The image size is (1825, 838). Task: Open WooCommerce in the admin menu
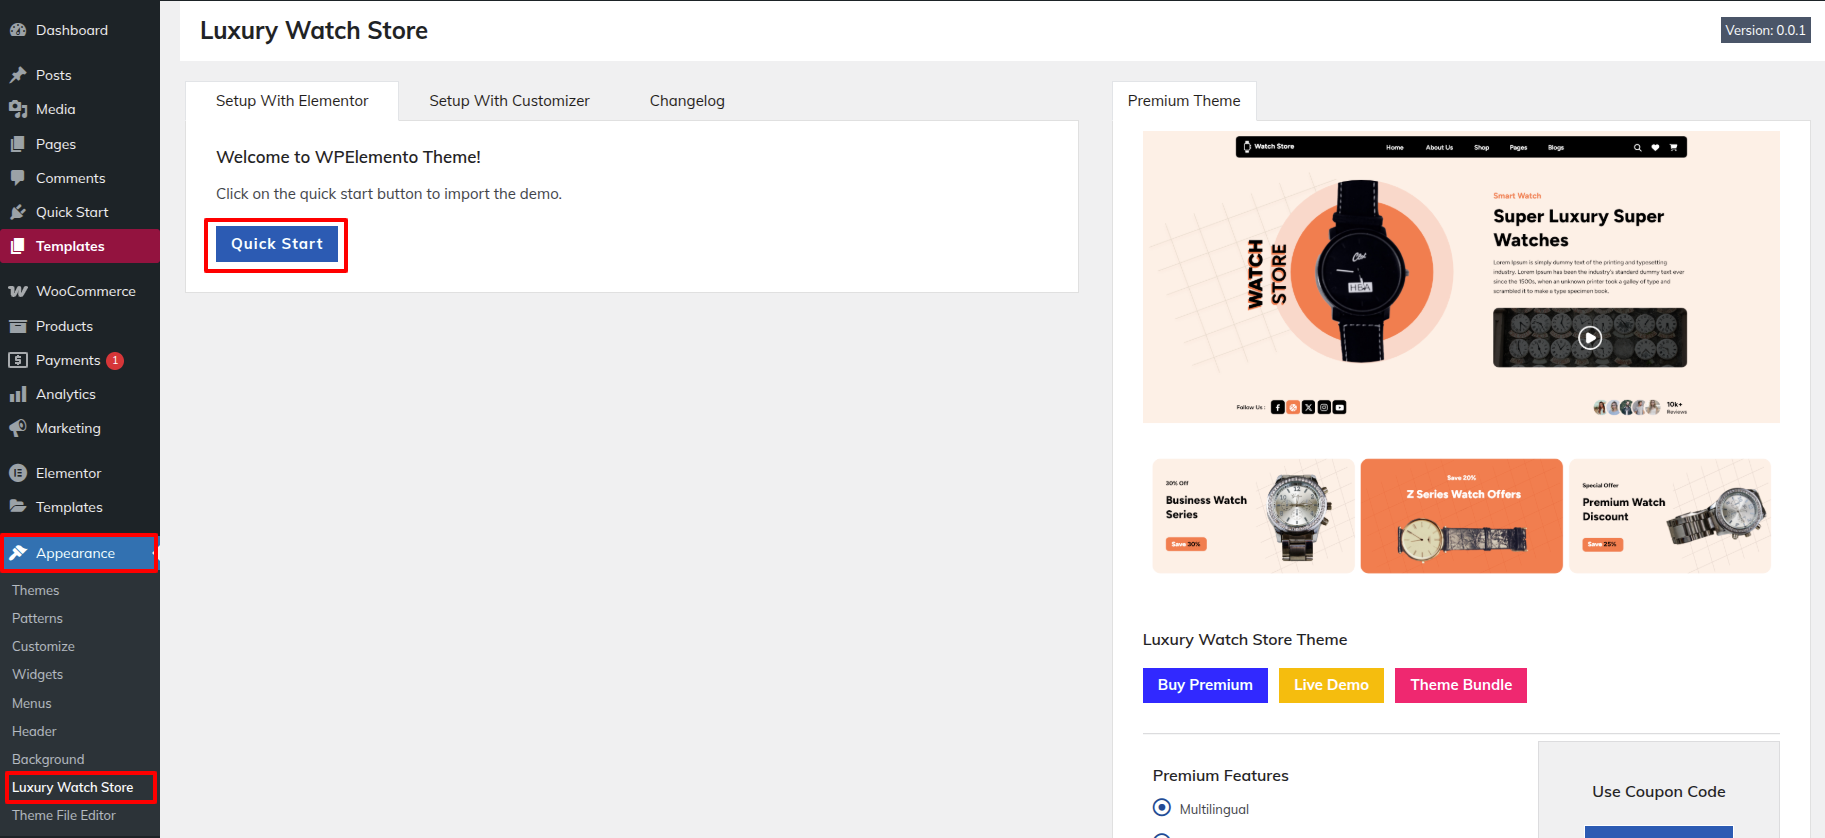[80, 291]
